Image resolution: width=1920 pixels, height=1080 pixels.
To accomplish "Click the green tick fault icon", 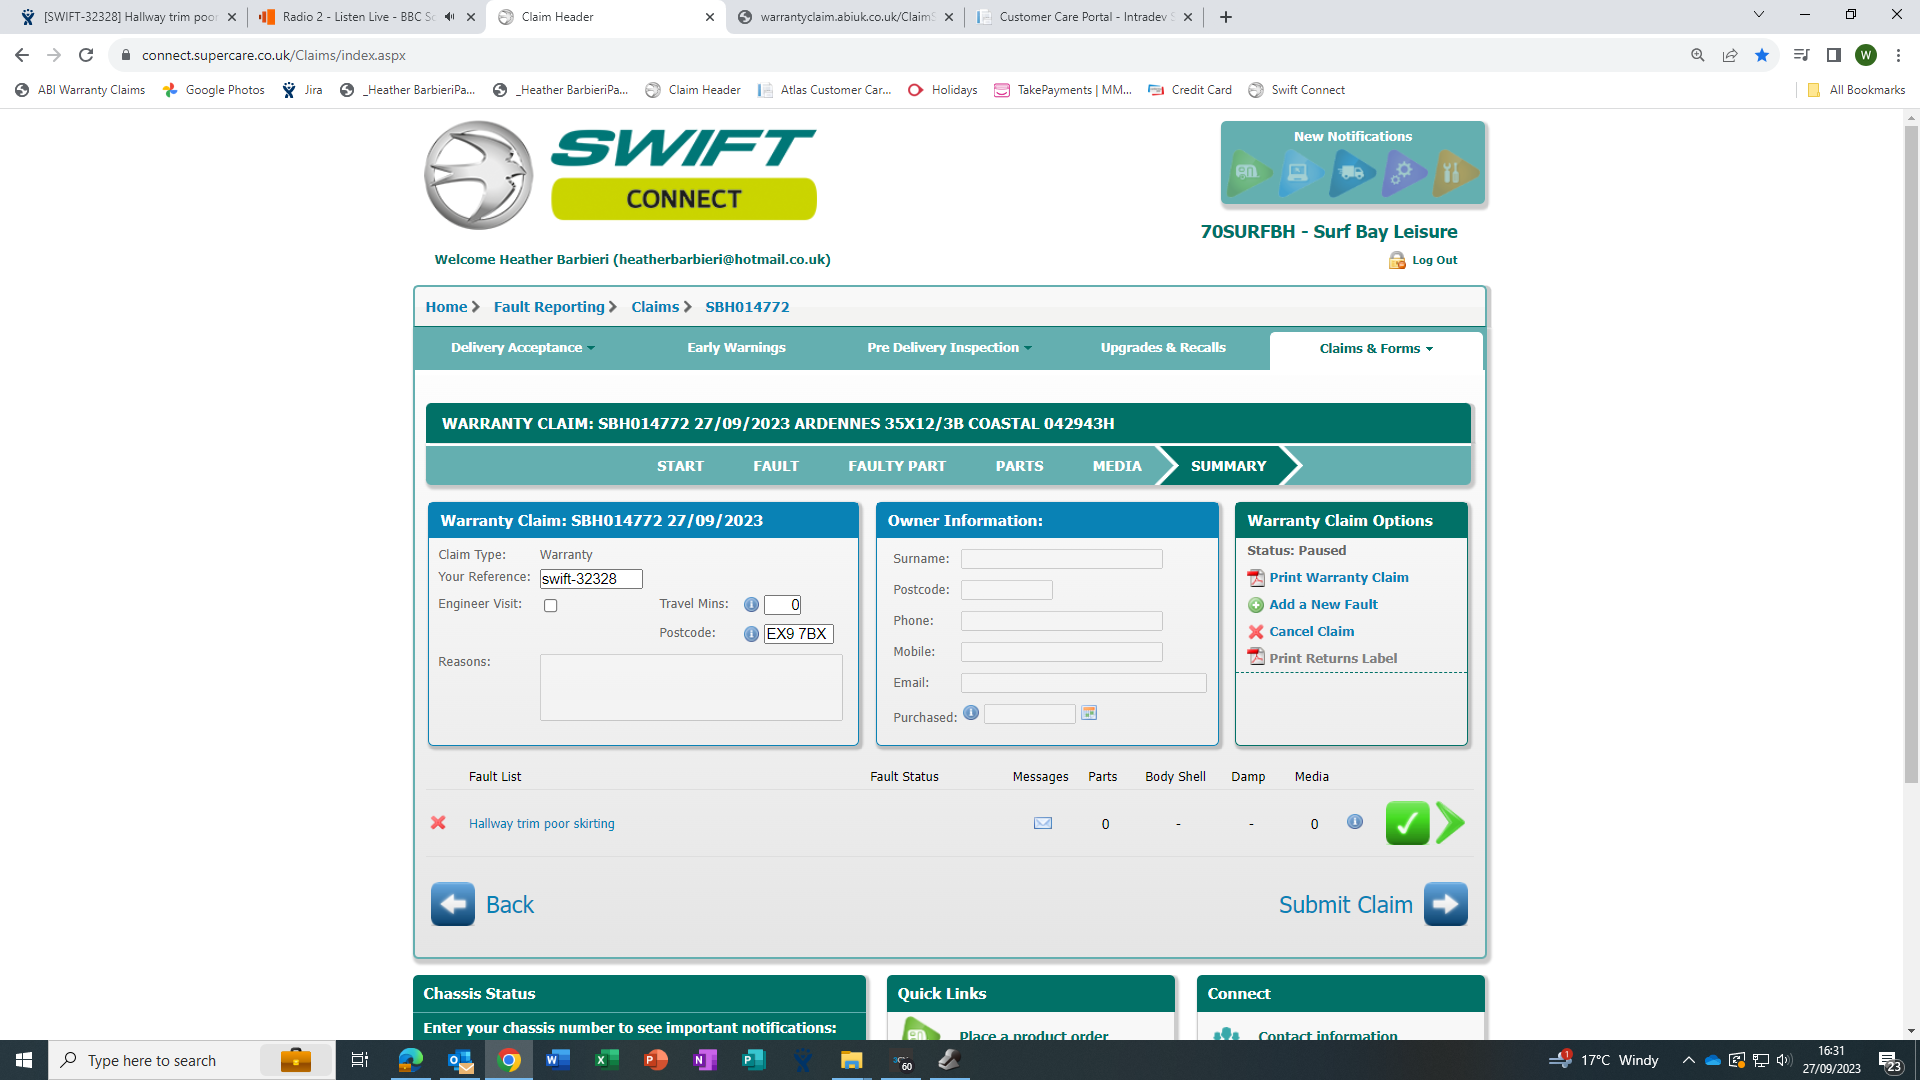I will pos(1407,823).
